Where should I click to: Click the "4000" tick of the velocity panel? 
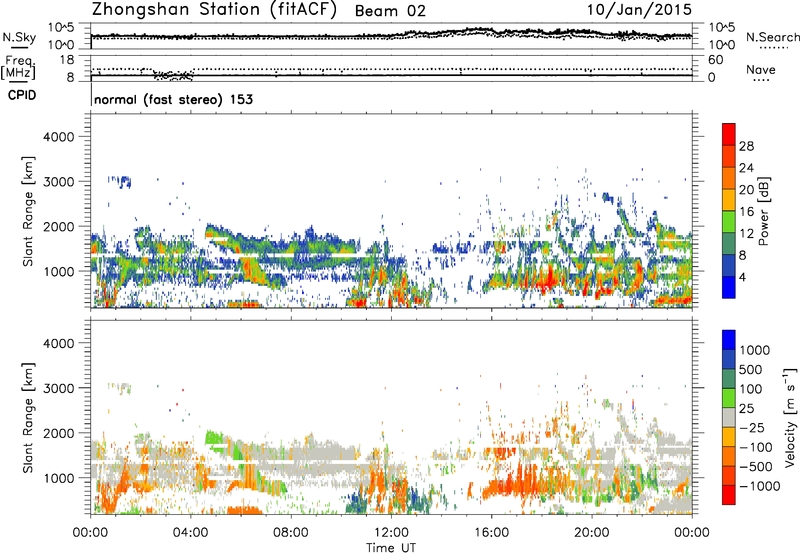tap(58, 343)
